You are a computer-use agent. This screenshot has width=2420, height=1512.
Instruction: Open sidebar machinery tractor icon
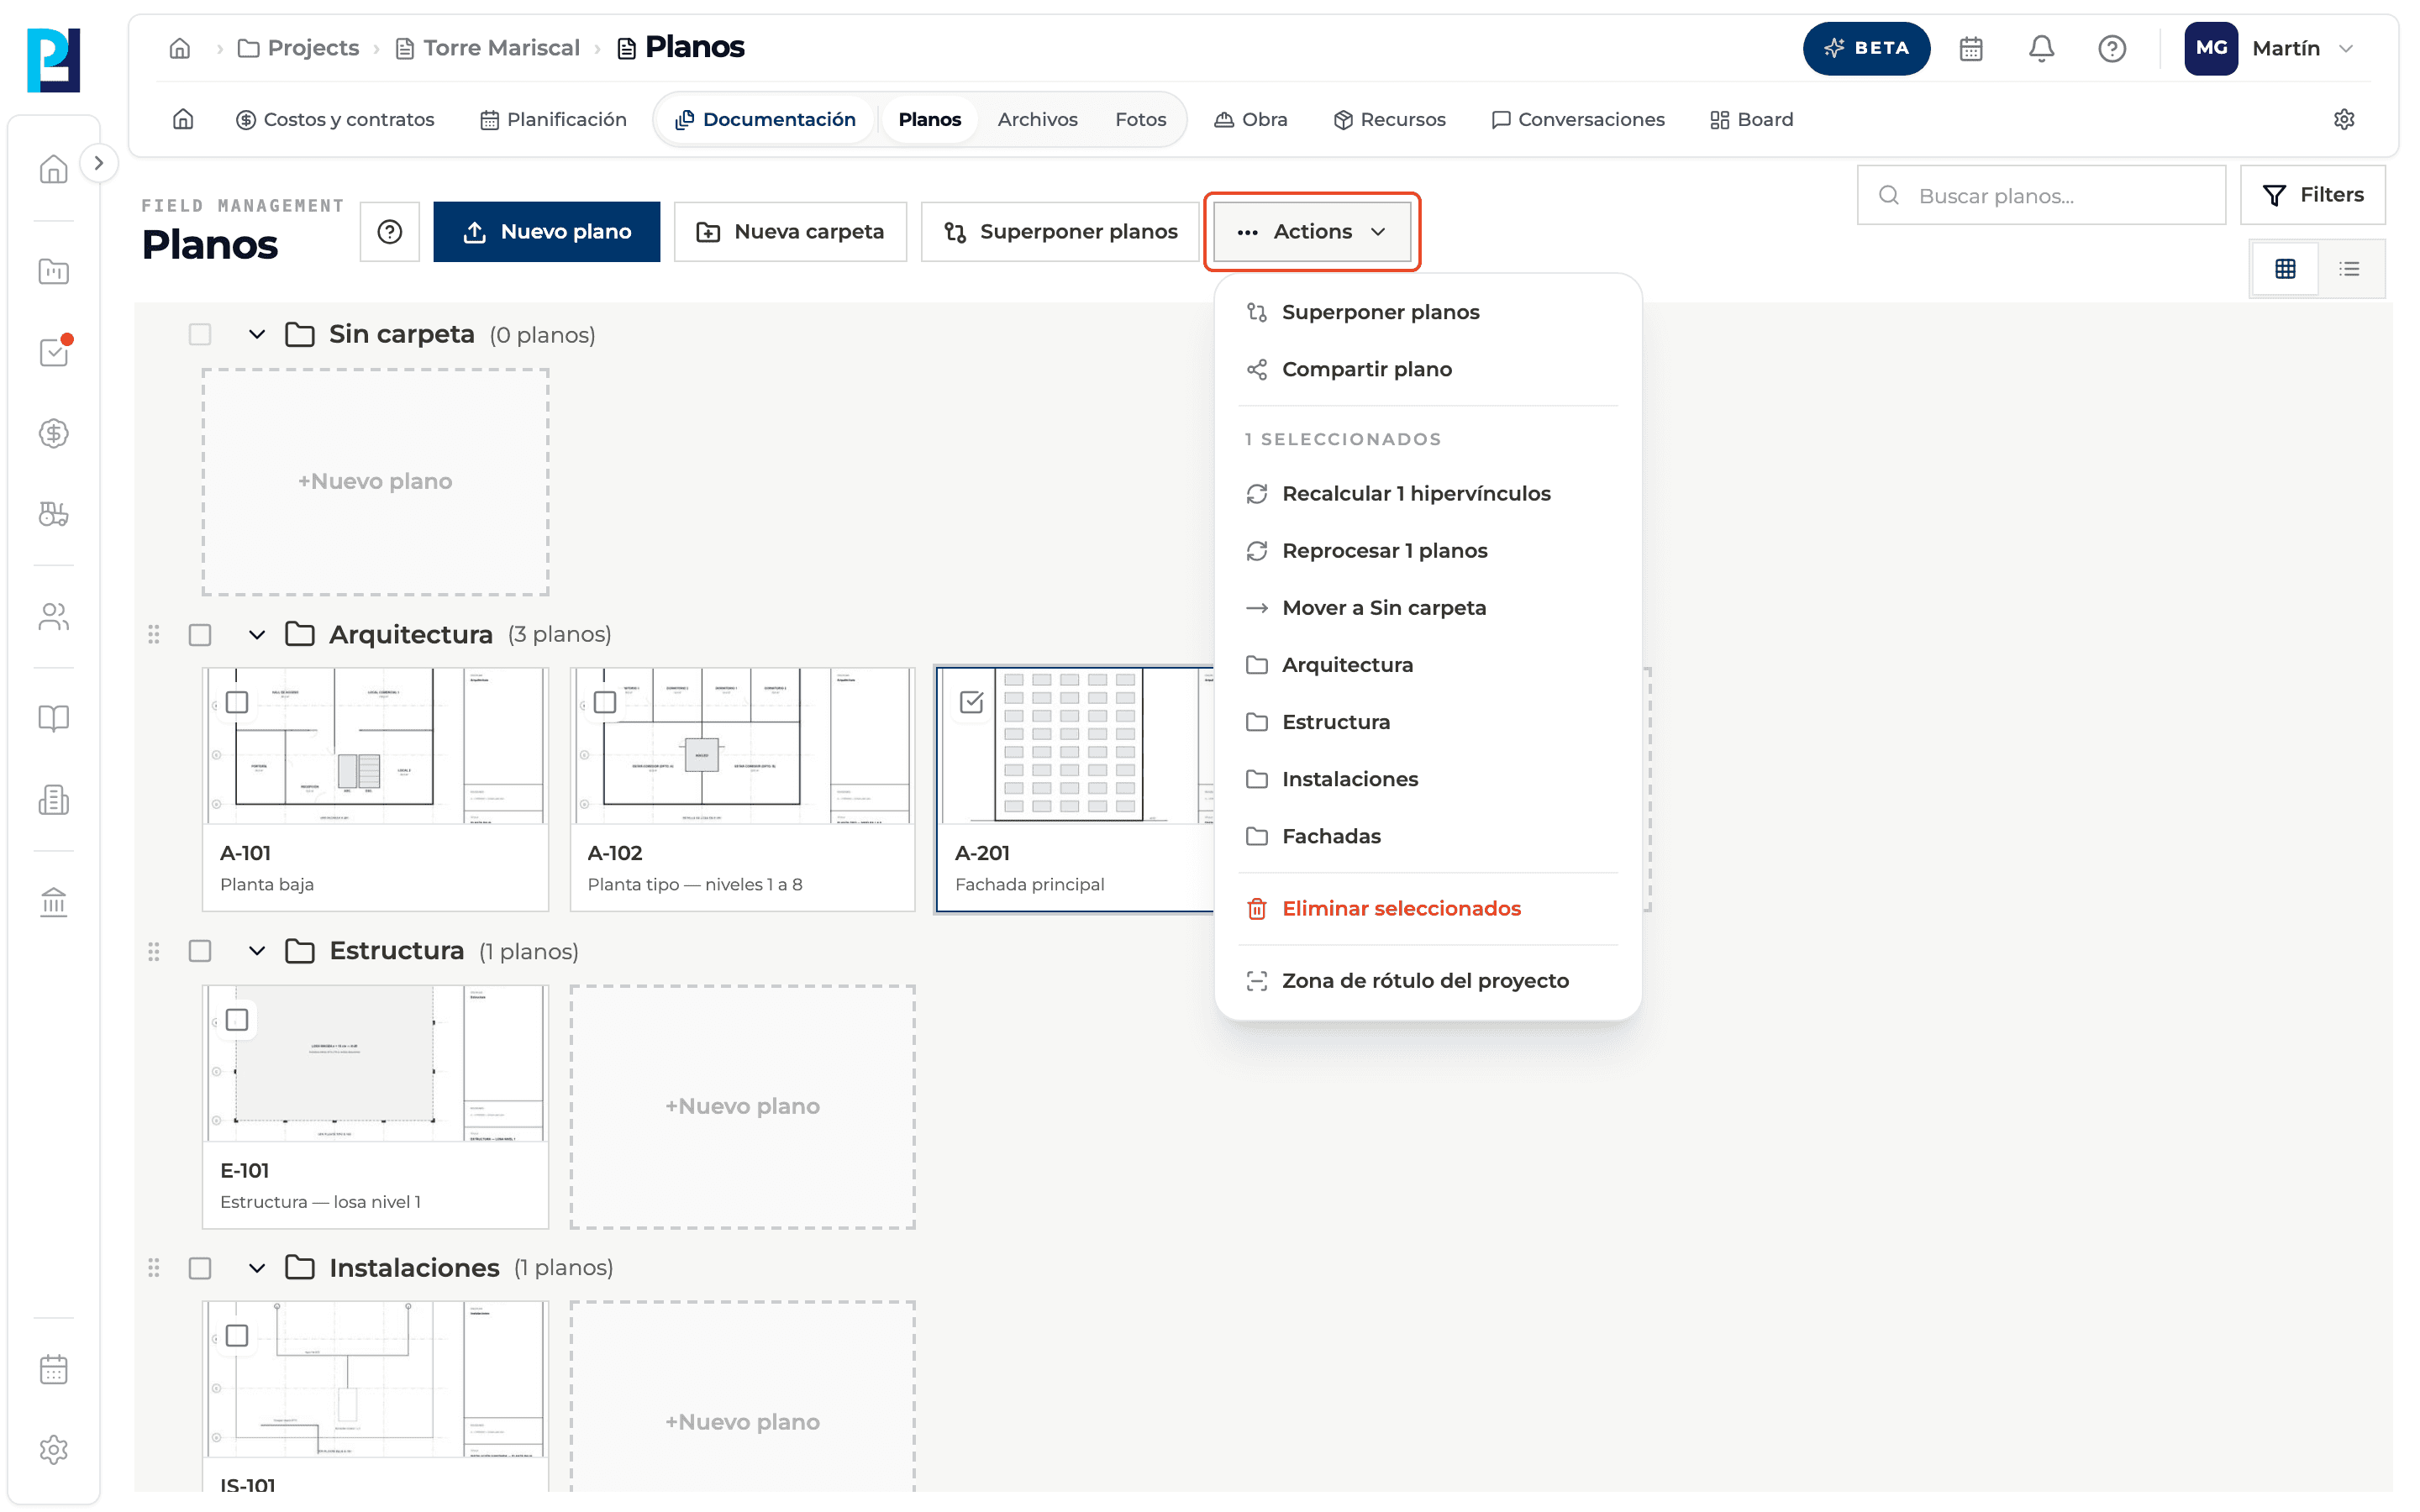pos(54,514)
